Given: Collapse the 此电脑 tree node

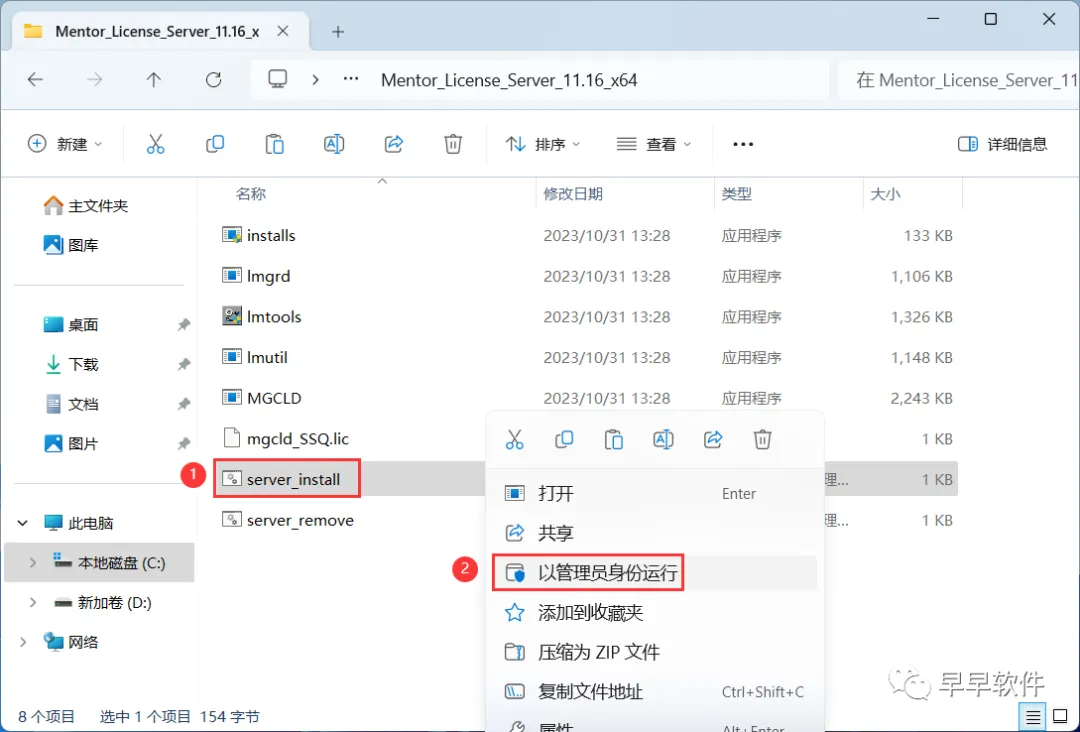Looking at the screenshot, I should click(23, 523).
